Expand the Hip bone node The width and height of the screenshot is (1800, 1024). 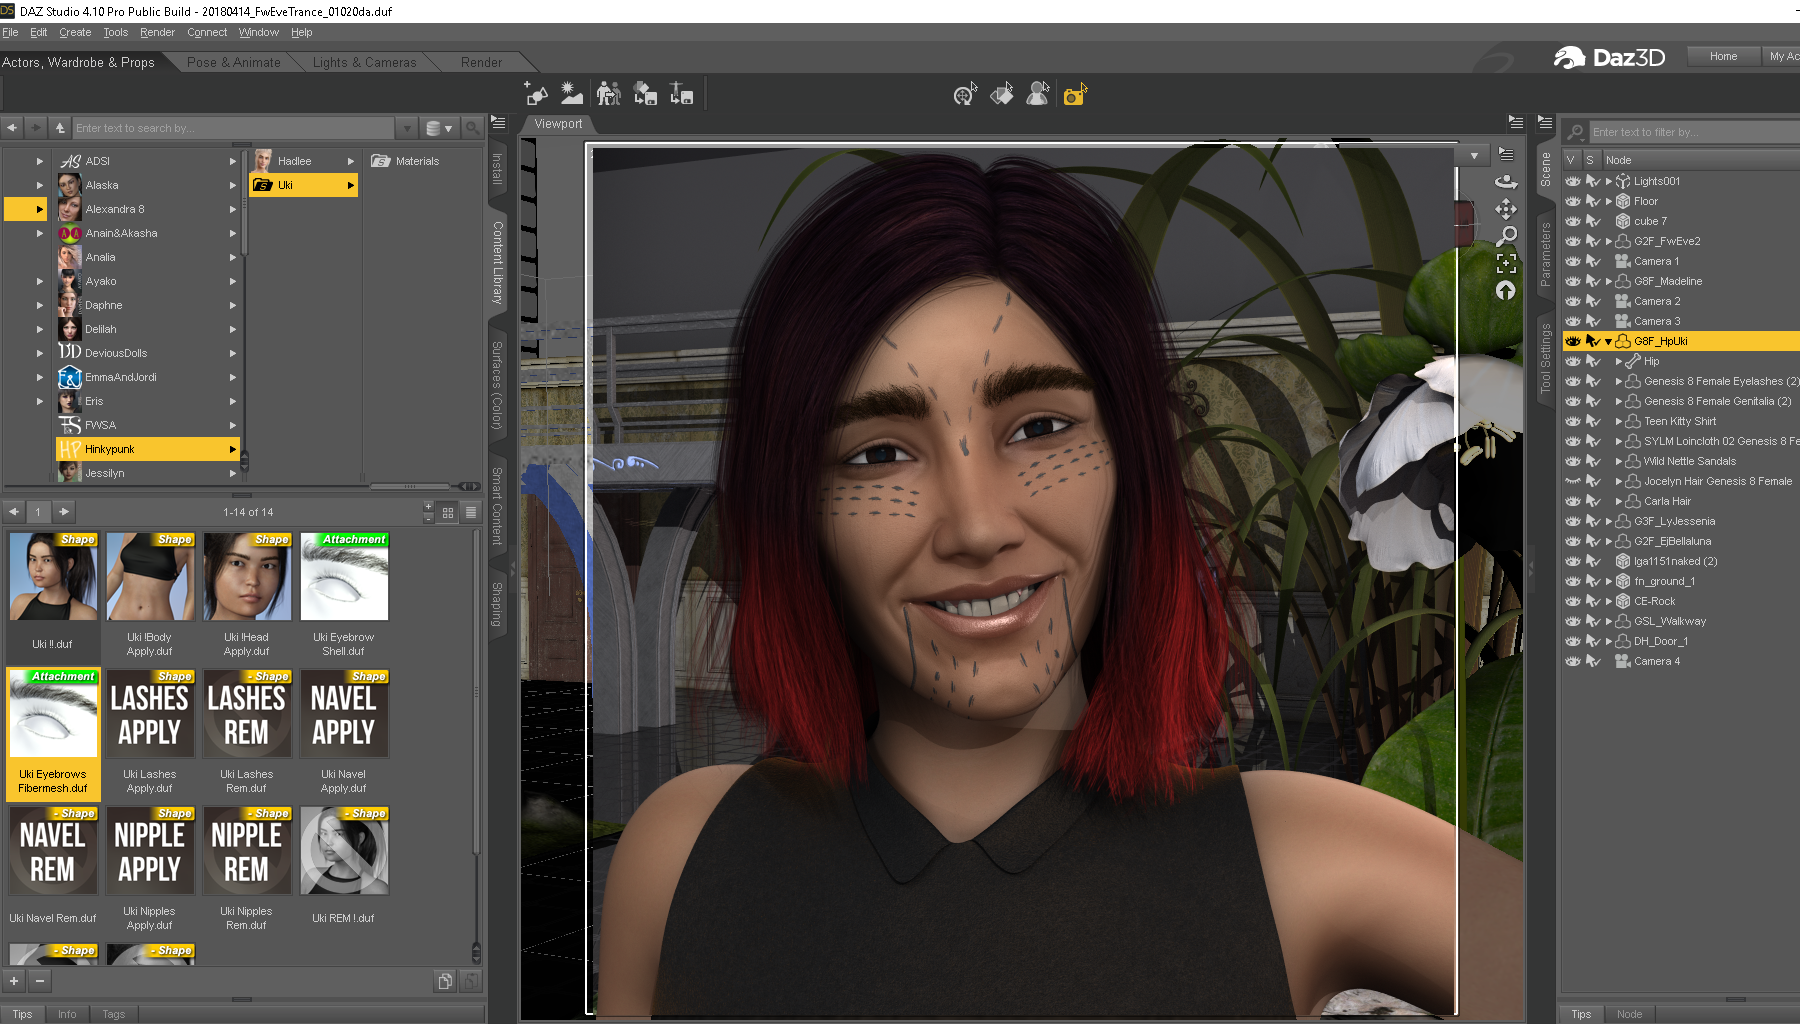[1619, 361]
